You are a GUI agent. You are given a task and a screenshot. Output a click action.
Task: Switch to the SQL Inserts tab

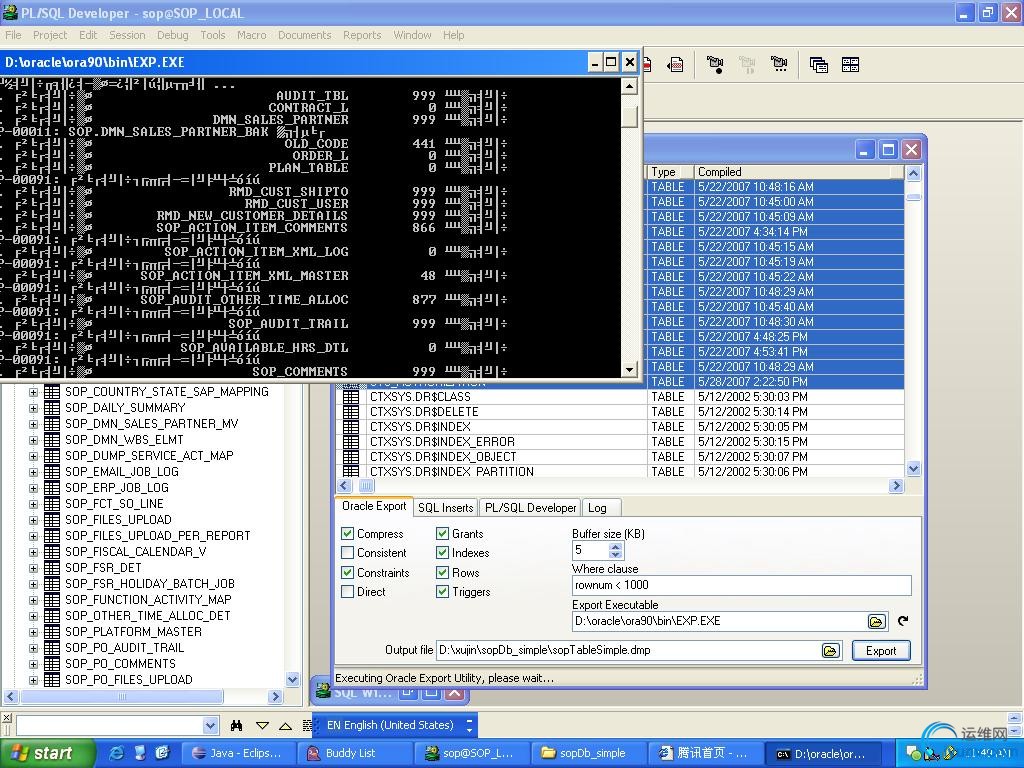(445, 507)
